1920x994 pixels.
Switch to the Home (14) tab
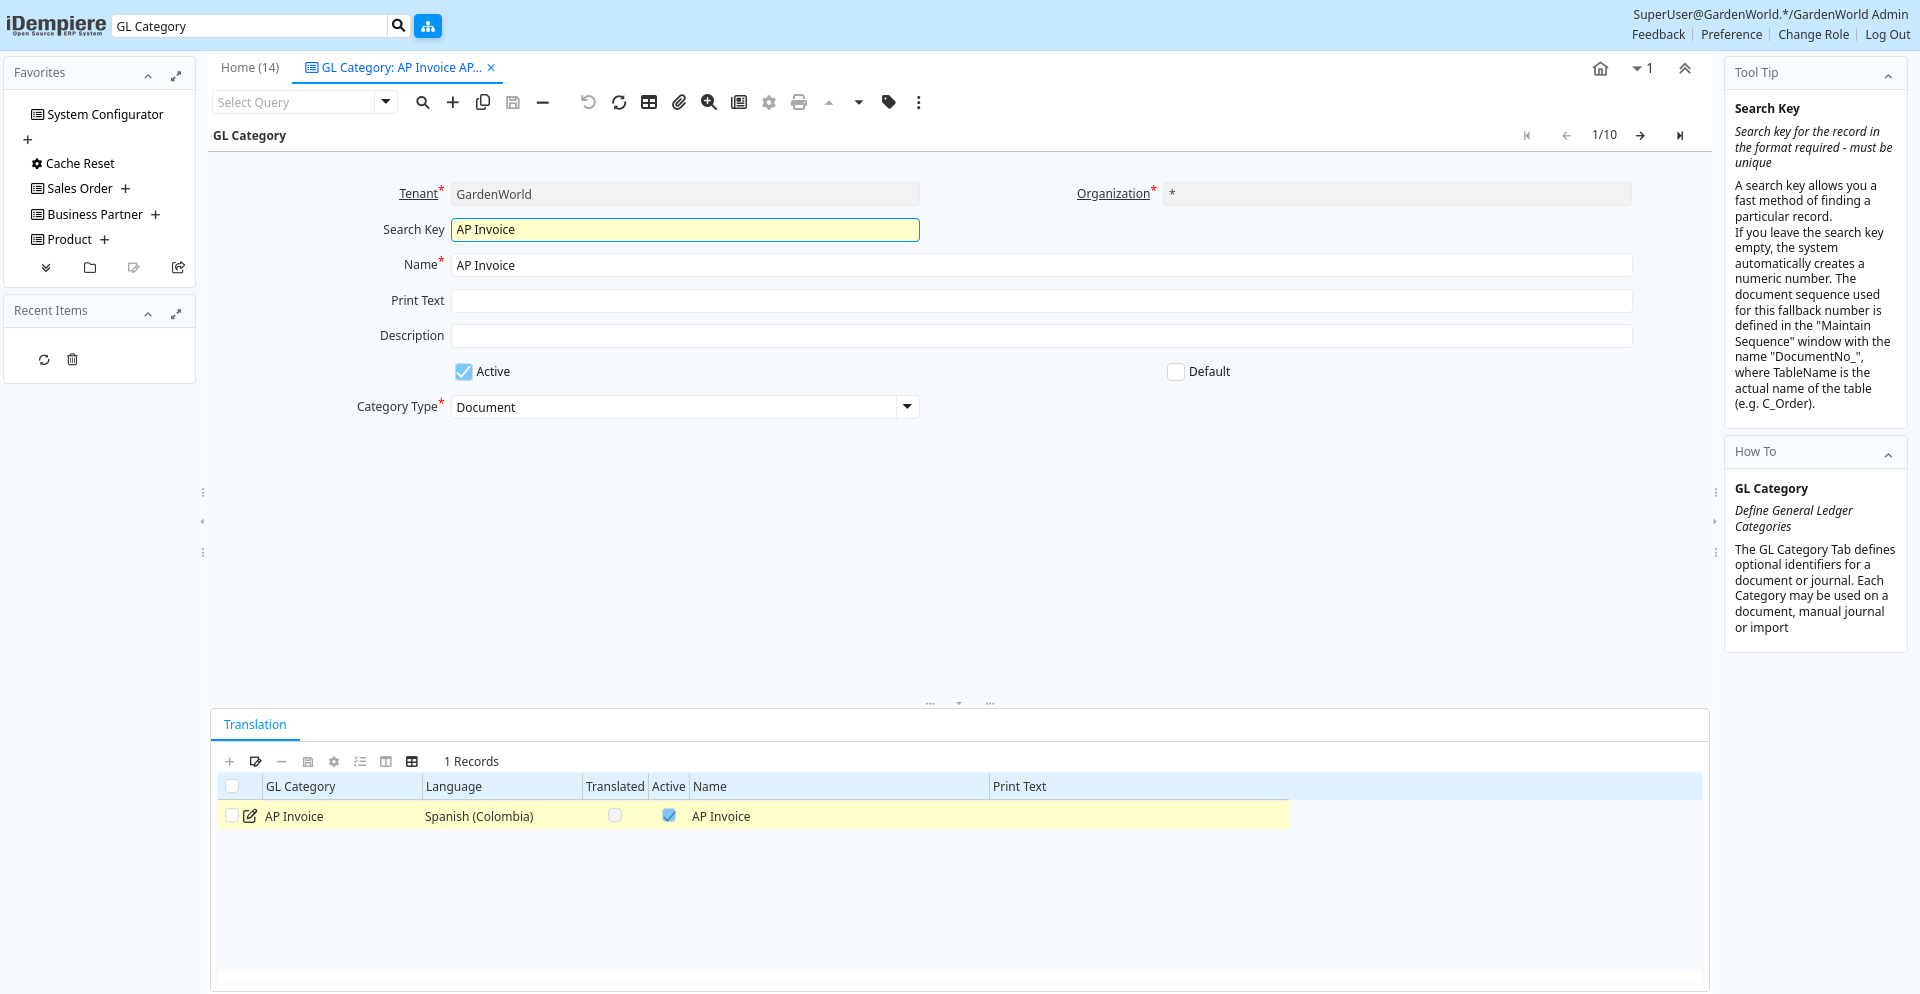point(250,68)
